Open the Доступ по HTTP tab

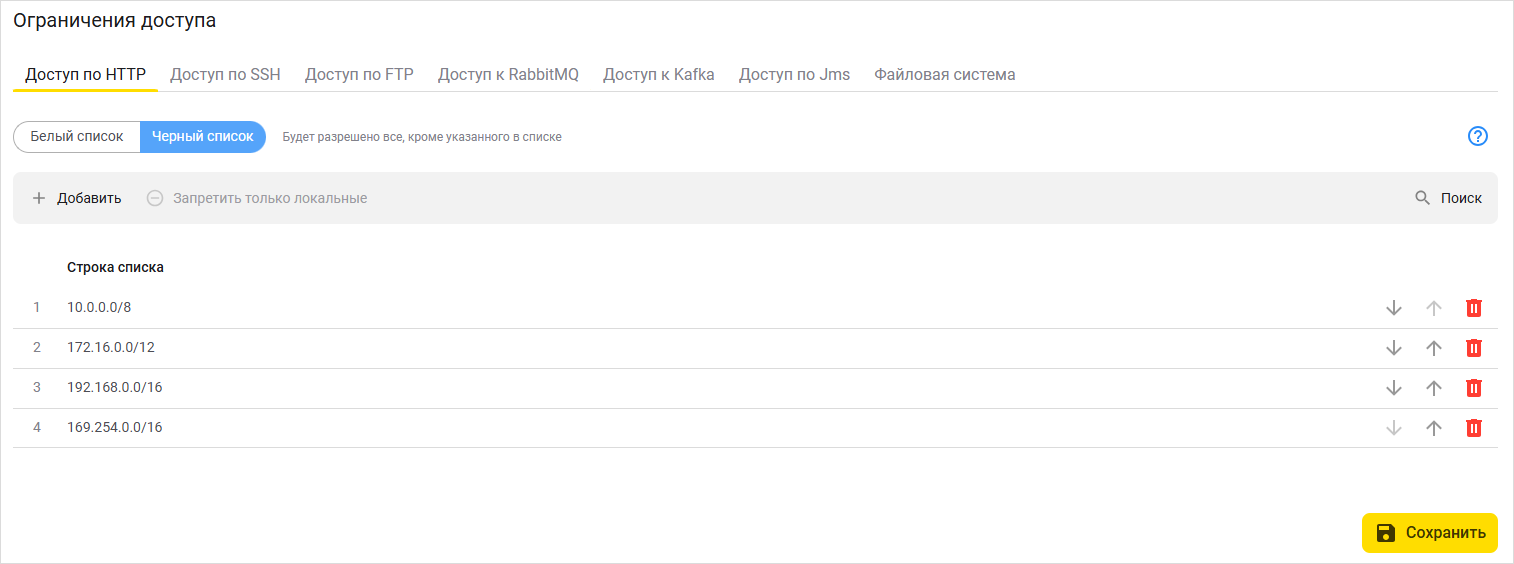pyautogui.click(x=85, y=74)
